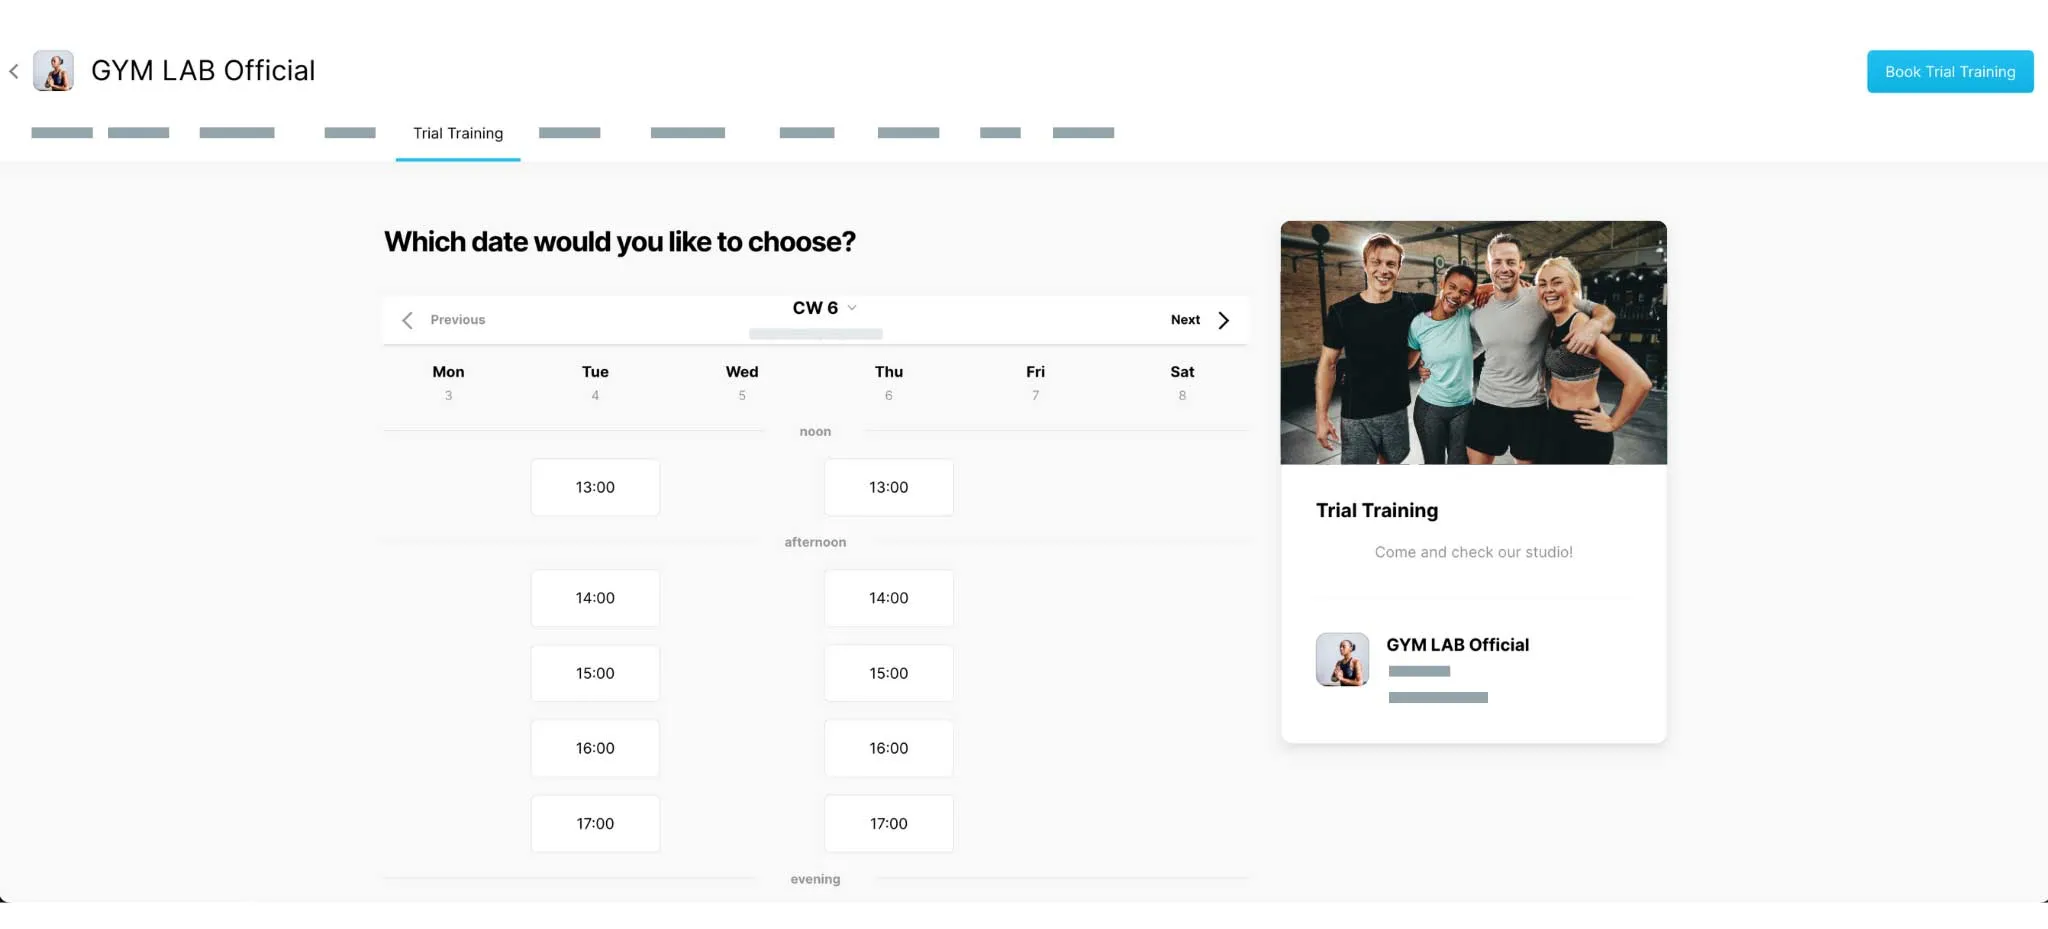Go to the Next week
2048x929 pixels.
pos(1185,320)
